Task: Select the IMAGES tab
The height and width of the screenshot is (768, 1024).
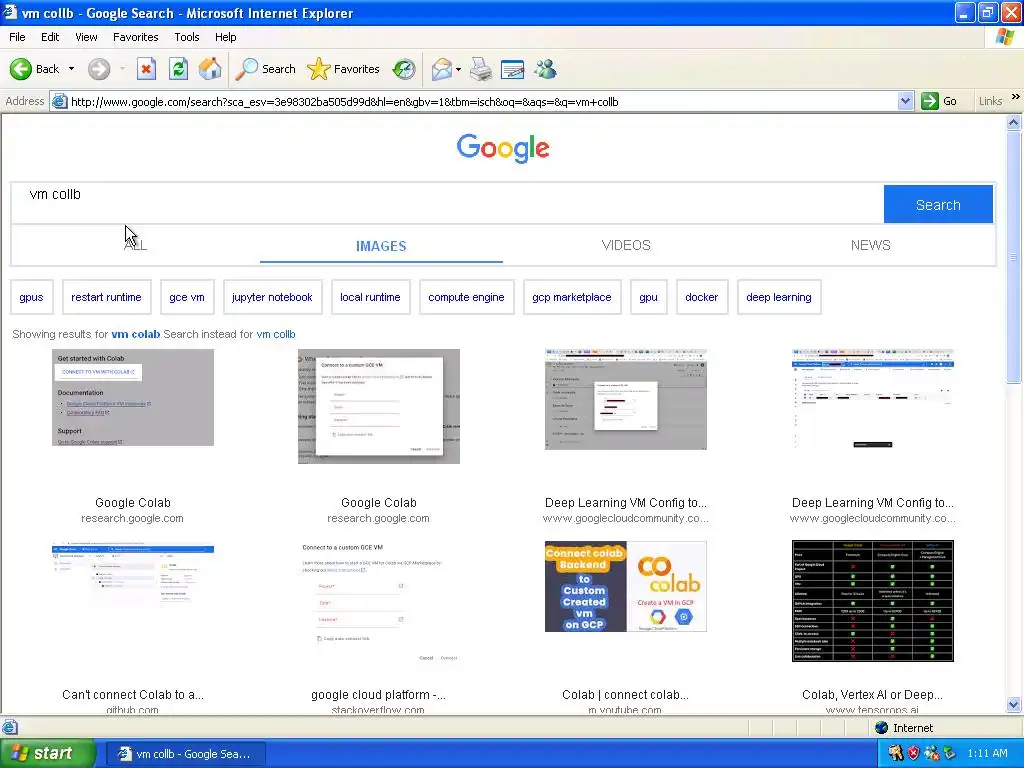Action: 381,246
